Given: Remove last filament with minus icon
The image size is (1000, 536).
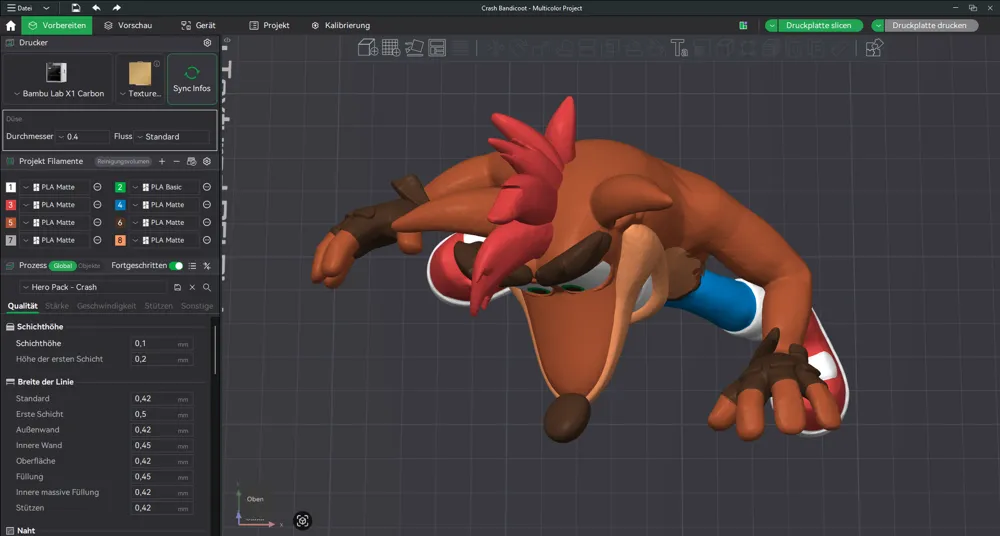Looking at the screenshot, I should [x=177, y=161].
